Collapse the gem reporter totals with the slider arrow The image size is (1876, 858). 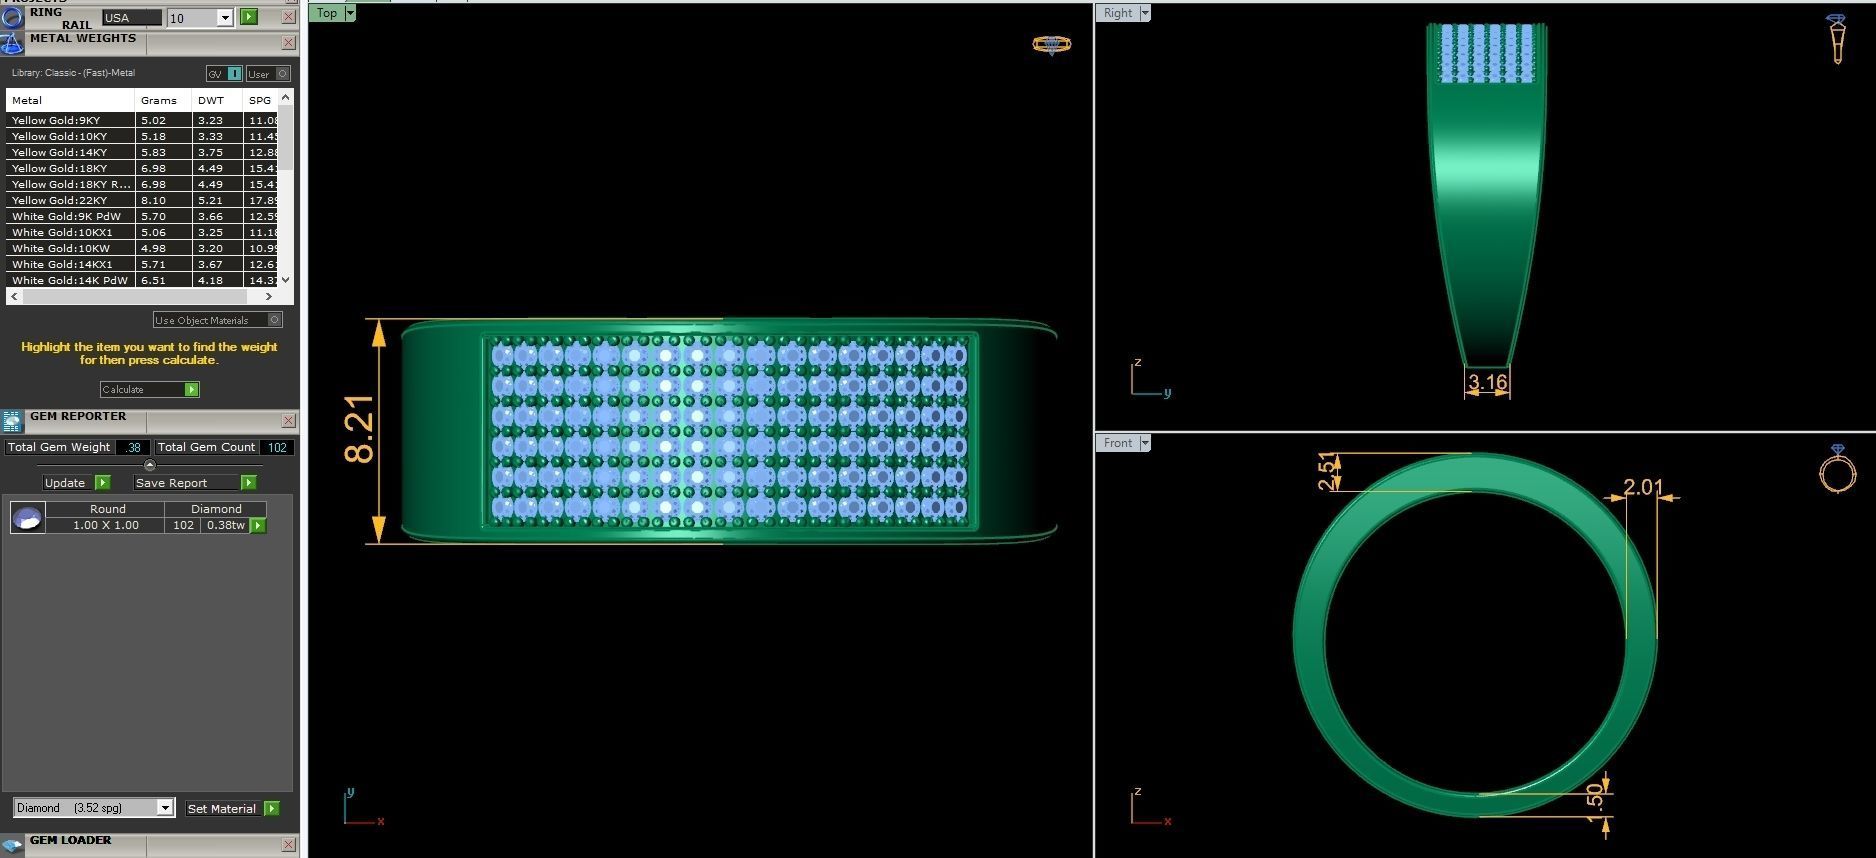pyautogui.click(x=150, y=465)
